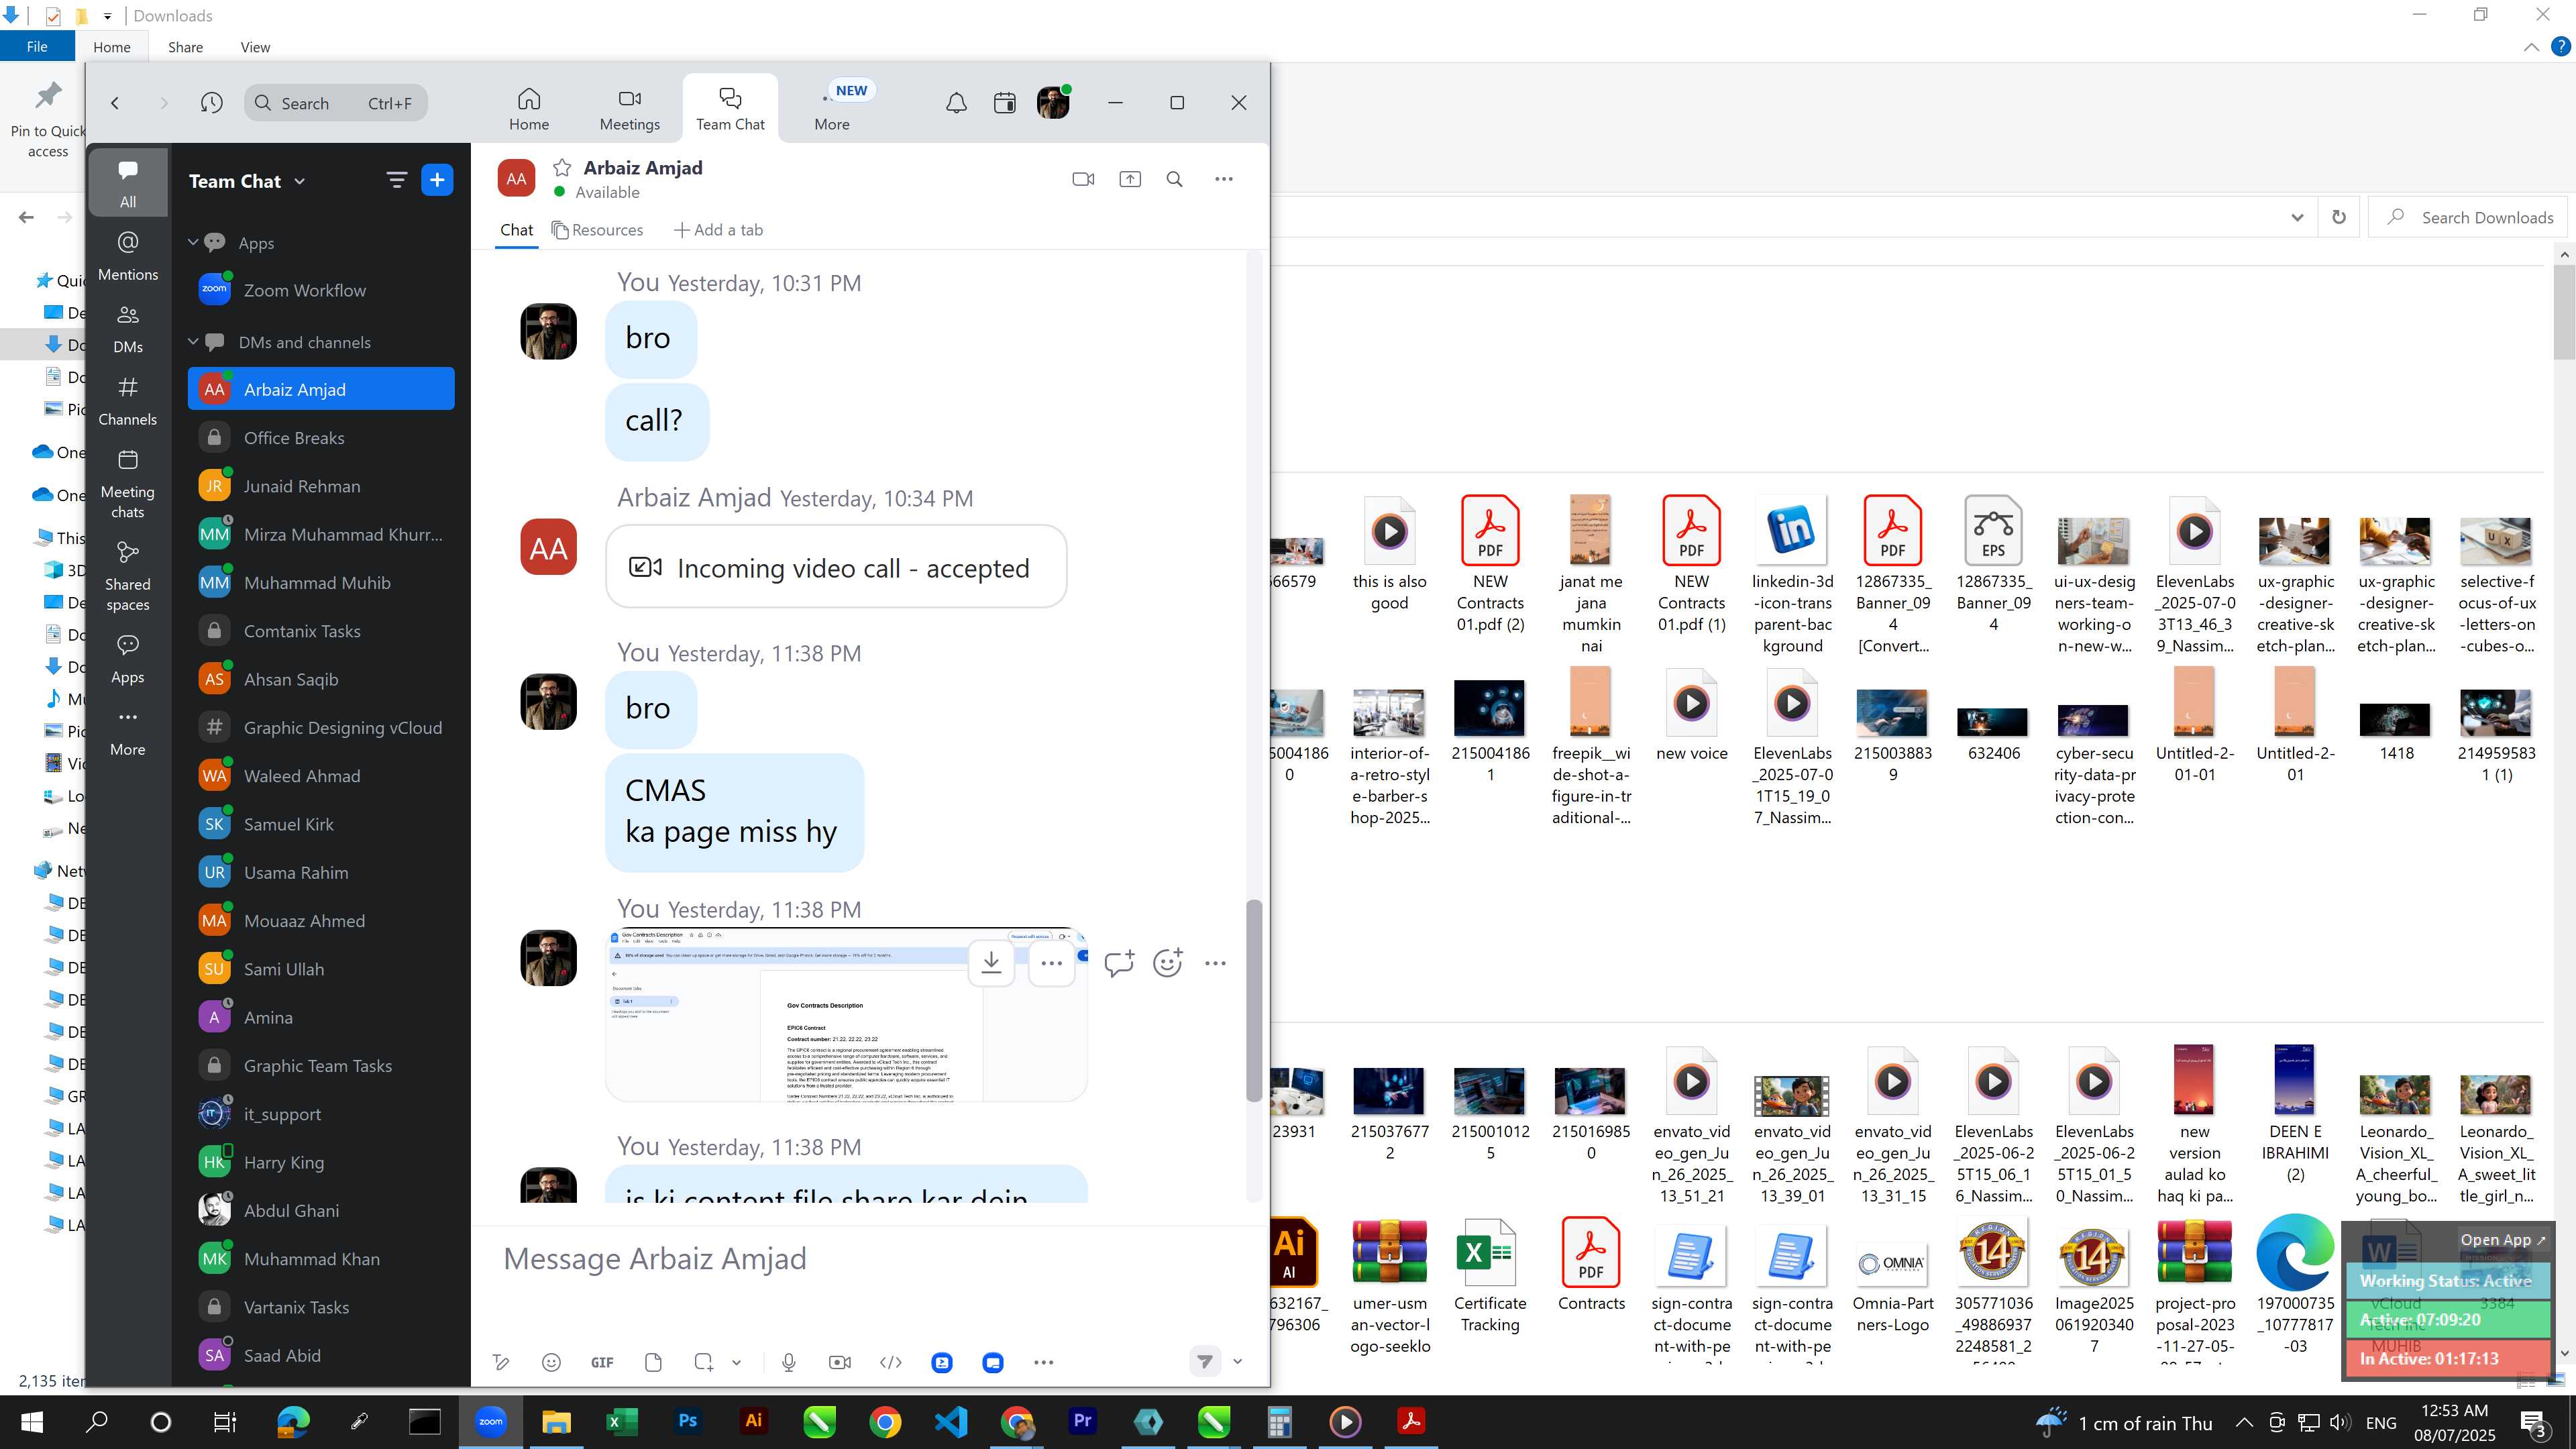
Task: Show hidden system tray icons
Action: [2244, 1422]
